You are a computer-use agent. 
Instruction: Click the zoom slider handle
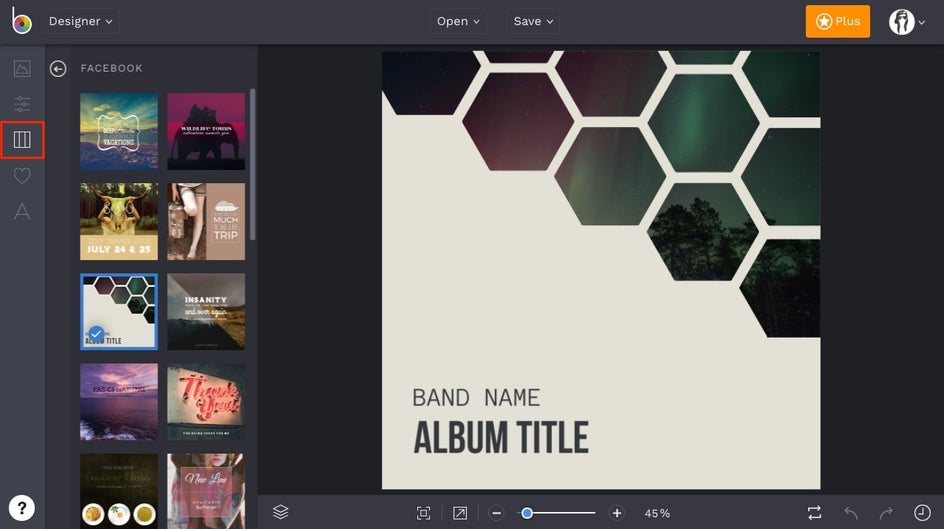(527, 513)
